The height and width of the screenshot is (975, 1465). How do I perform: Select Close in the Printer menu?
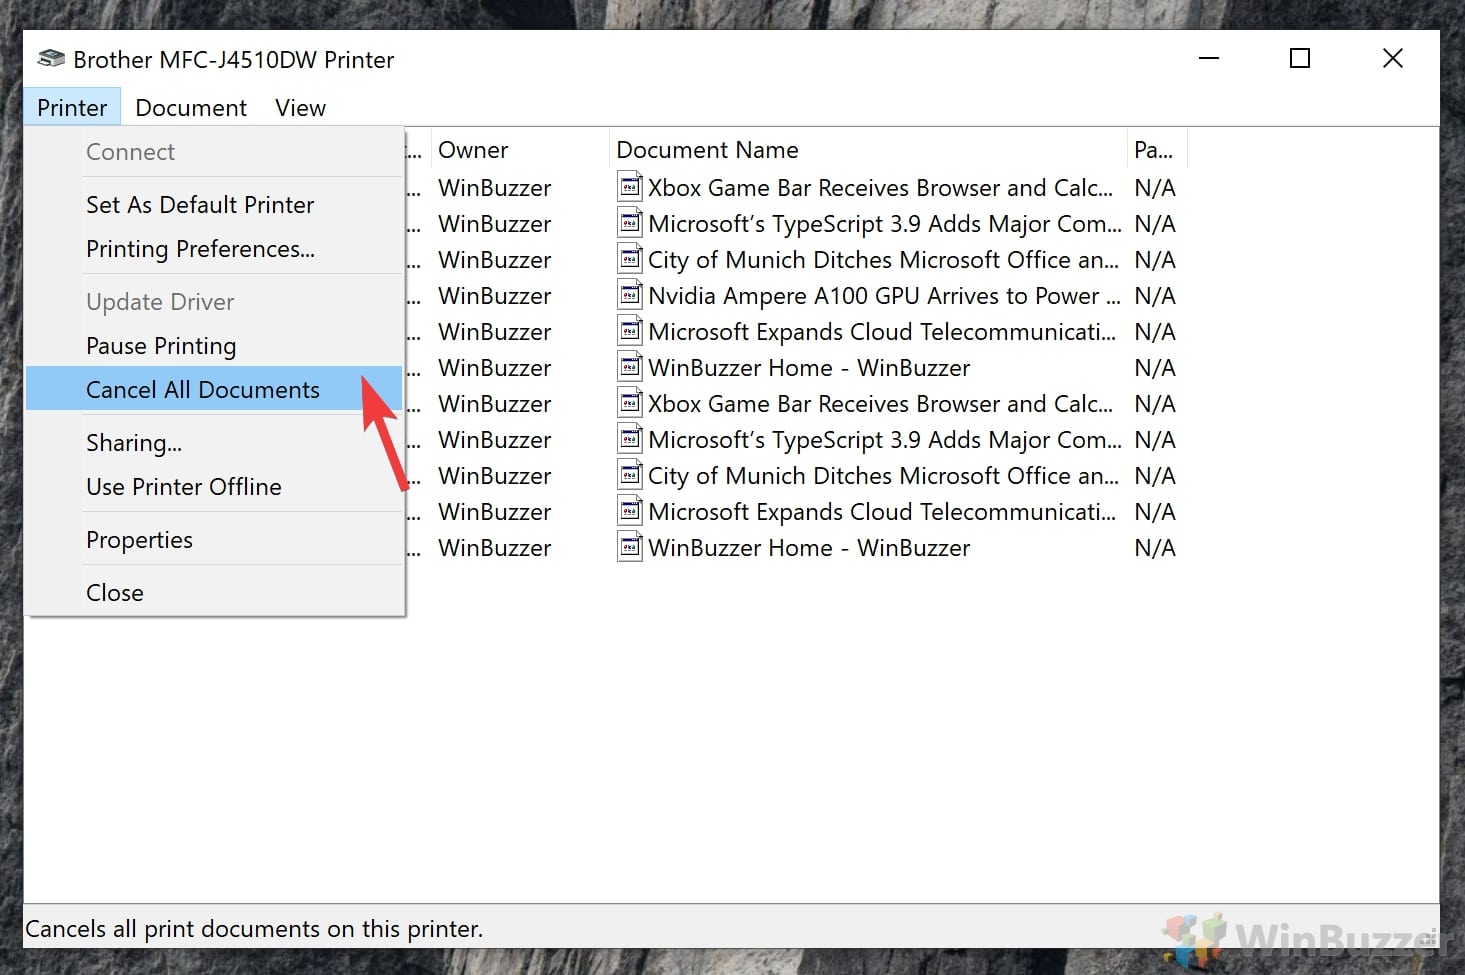click(214, 592)
